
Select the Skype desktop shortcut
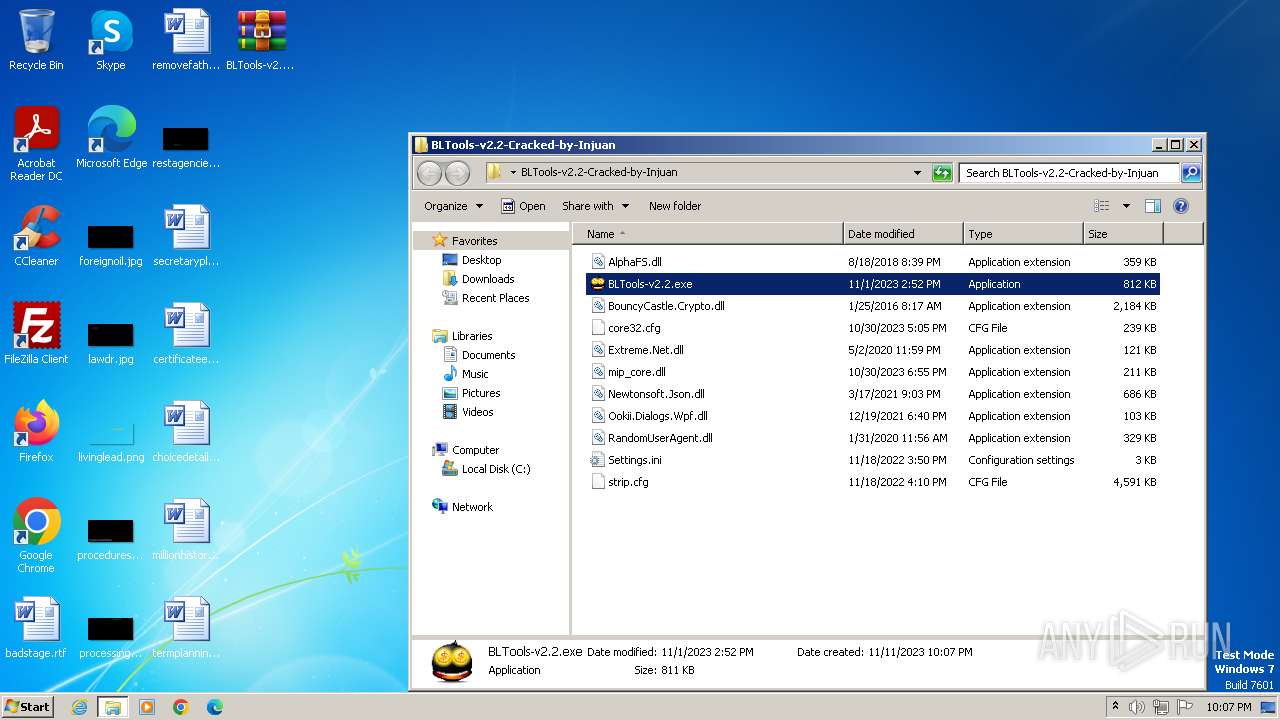(110, 41)
